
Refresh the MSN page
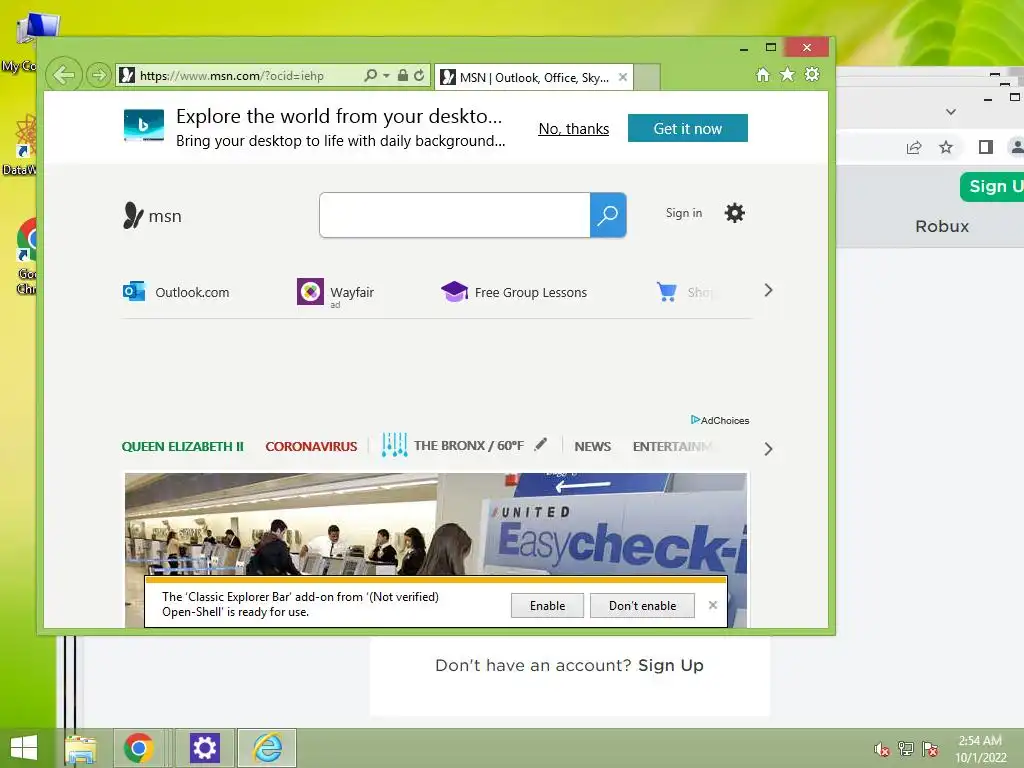419,75
